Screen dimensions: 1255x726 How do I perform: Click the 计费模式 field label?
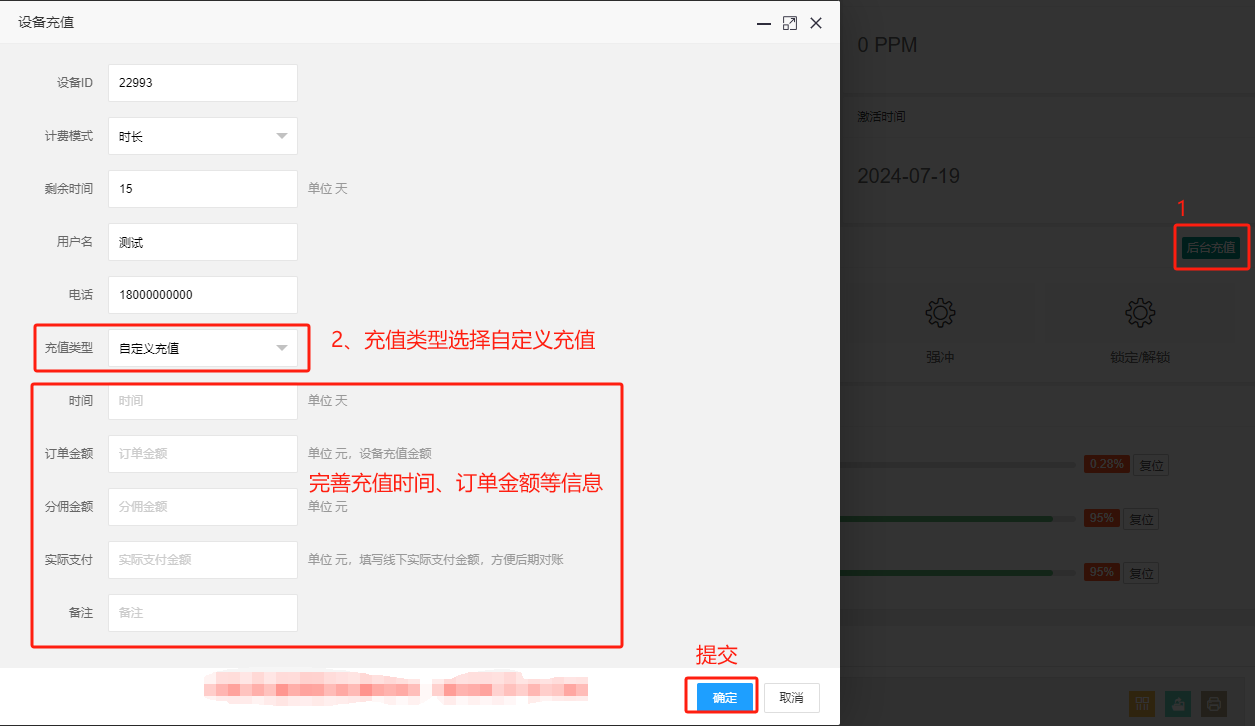(x=69, y=136)
